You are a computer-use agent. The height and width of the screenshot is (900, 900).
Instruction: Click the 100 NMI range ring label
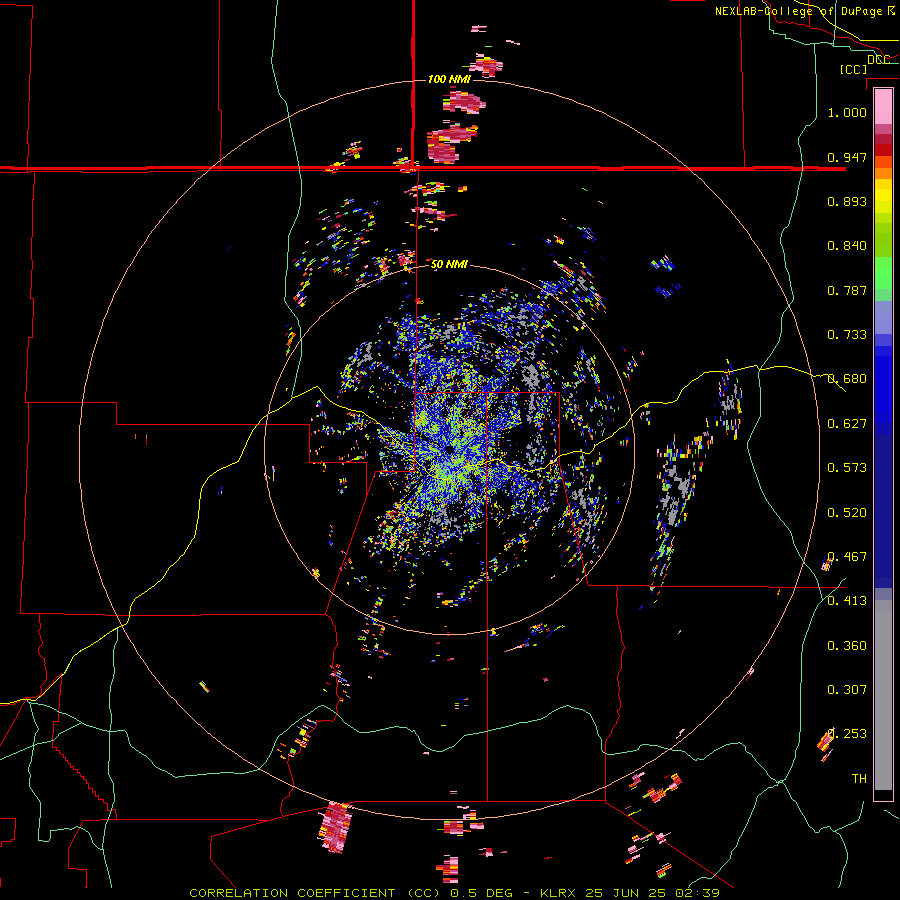tap(449, 79)
